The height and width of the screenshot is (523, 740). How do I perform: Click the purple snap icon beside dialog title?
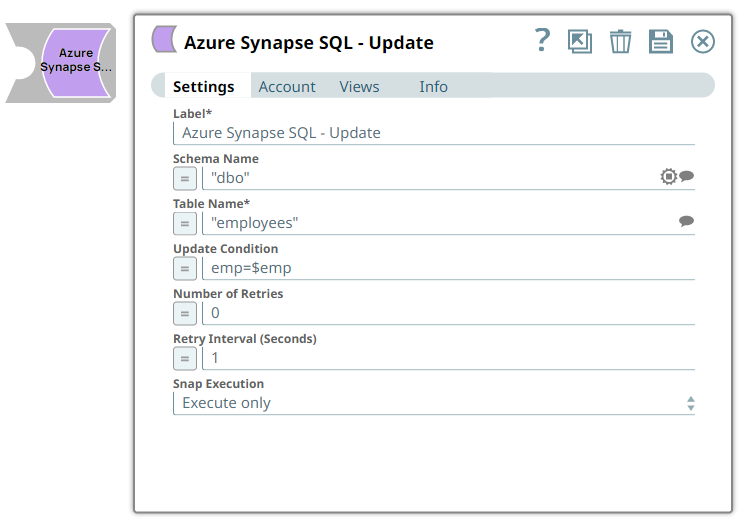tap(164, 39)
